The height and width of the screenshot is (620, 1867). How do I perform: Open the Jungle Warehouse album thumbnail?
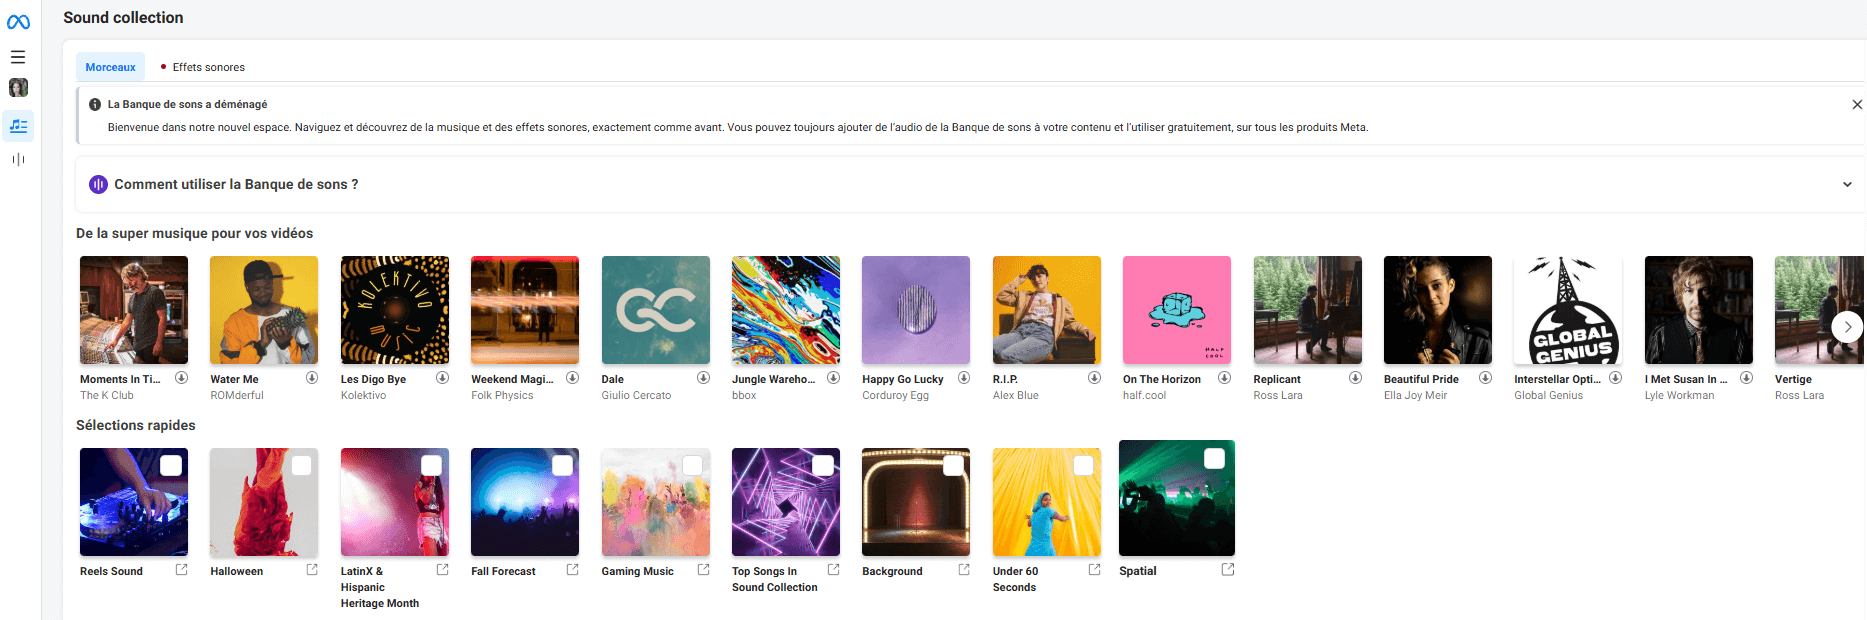[785, 310]
